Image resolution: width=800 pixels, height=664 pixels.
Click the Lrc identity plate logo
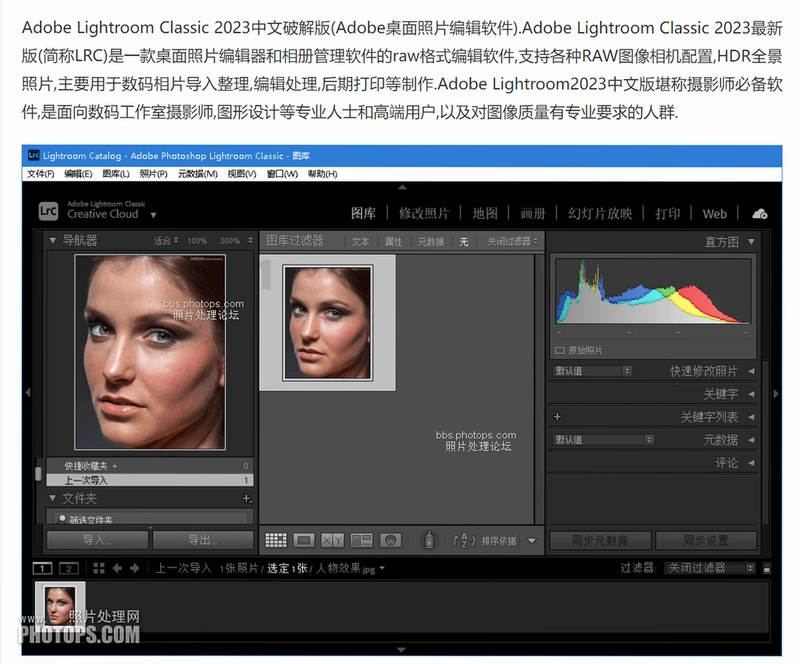(x=48, y=211)
